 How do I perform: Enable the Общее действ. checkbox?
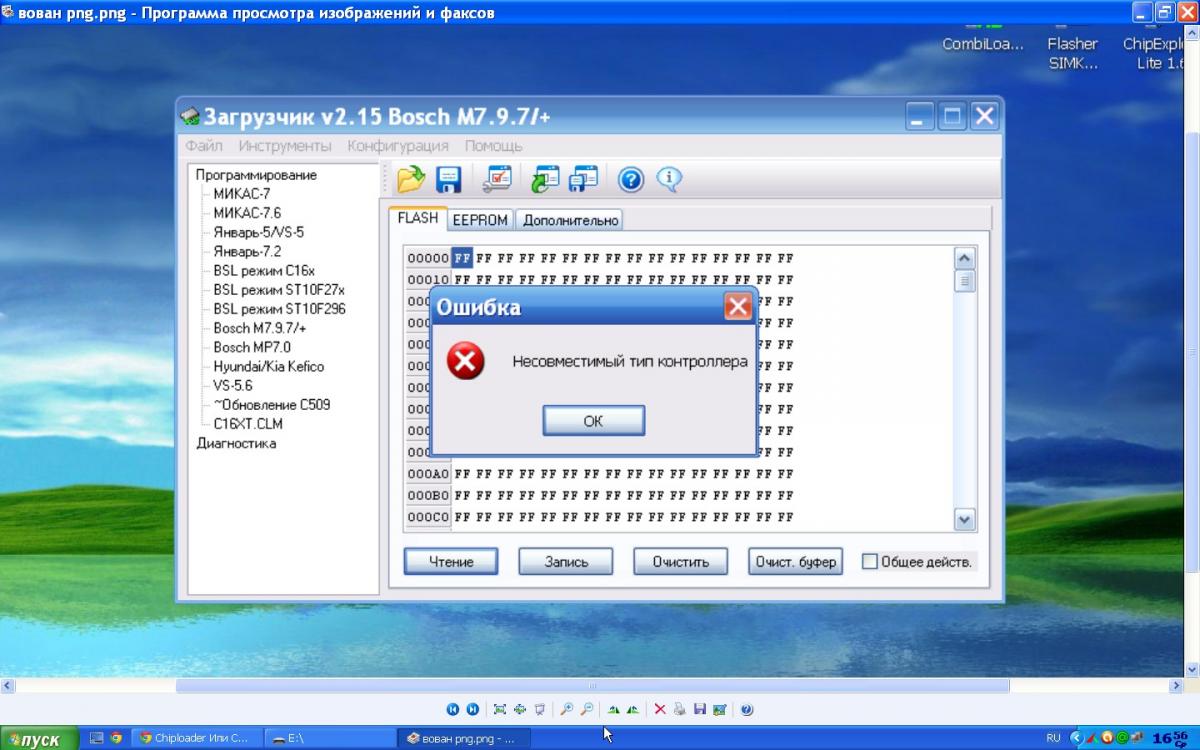coord(870,561)
